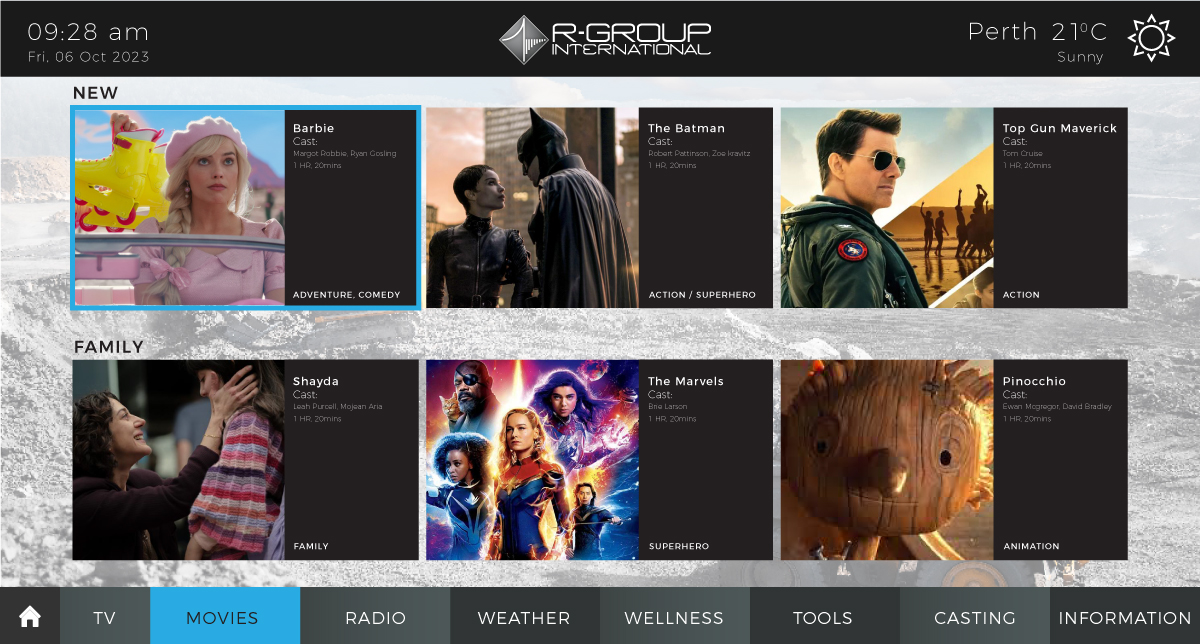The width and height of the screenshot is (1200, 644).
Task: Go to the WELLNESS section
Action: pos(674,617)
